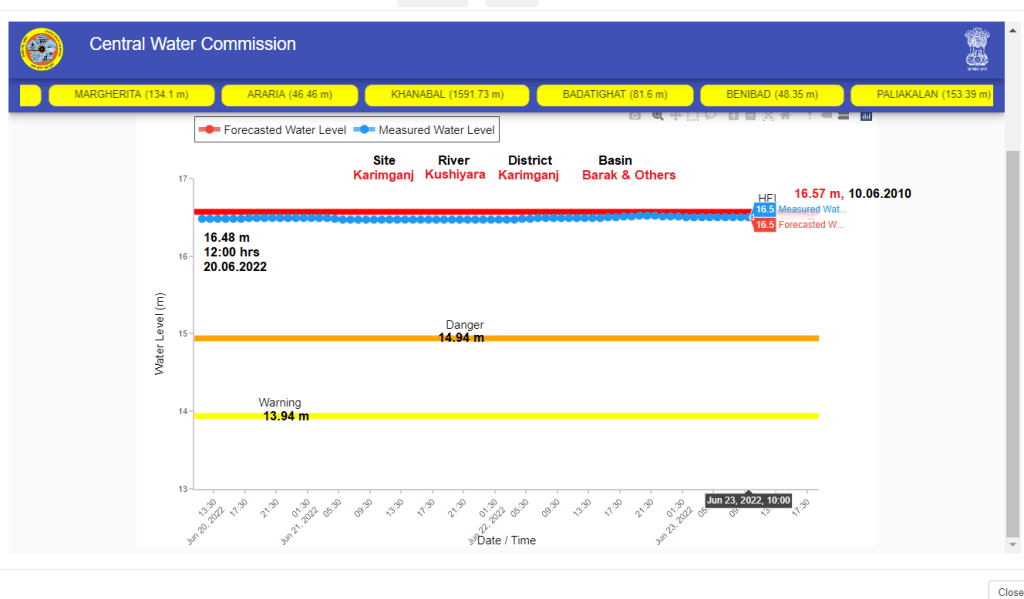This screenshot has height=599, width=1024.
Task: Open the Plotly logo icon in toolbar
Action: [x=866, y=116]
